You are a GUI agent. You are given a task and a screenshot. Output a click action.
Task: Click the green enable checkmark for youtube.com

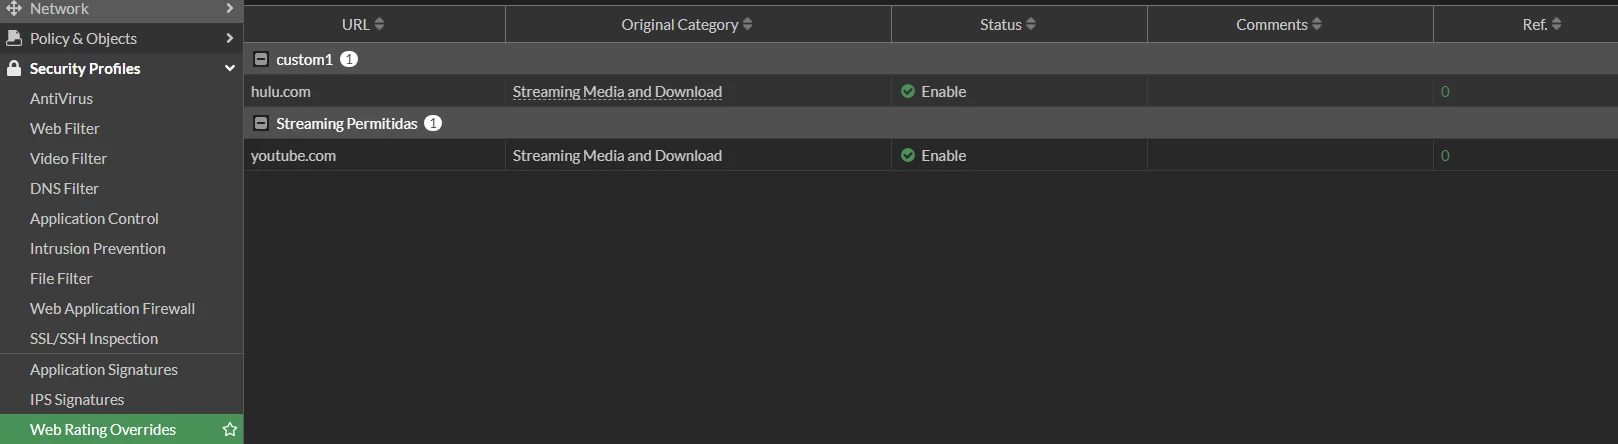(908, 155)
